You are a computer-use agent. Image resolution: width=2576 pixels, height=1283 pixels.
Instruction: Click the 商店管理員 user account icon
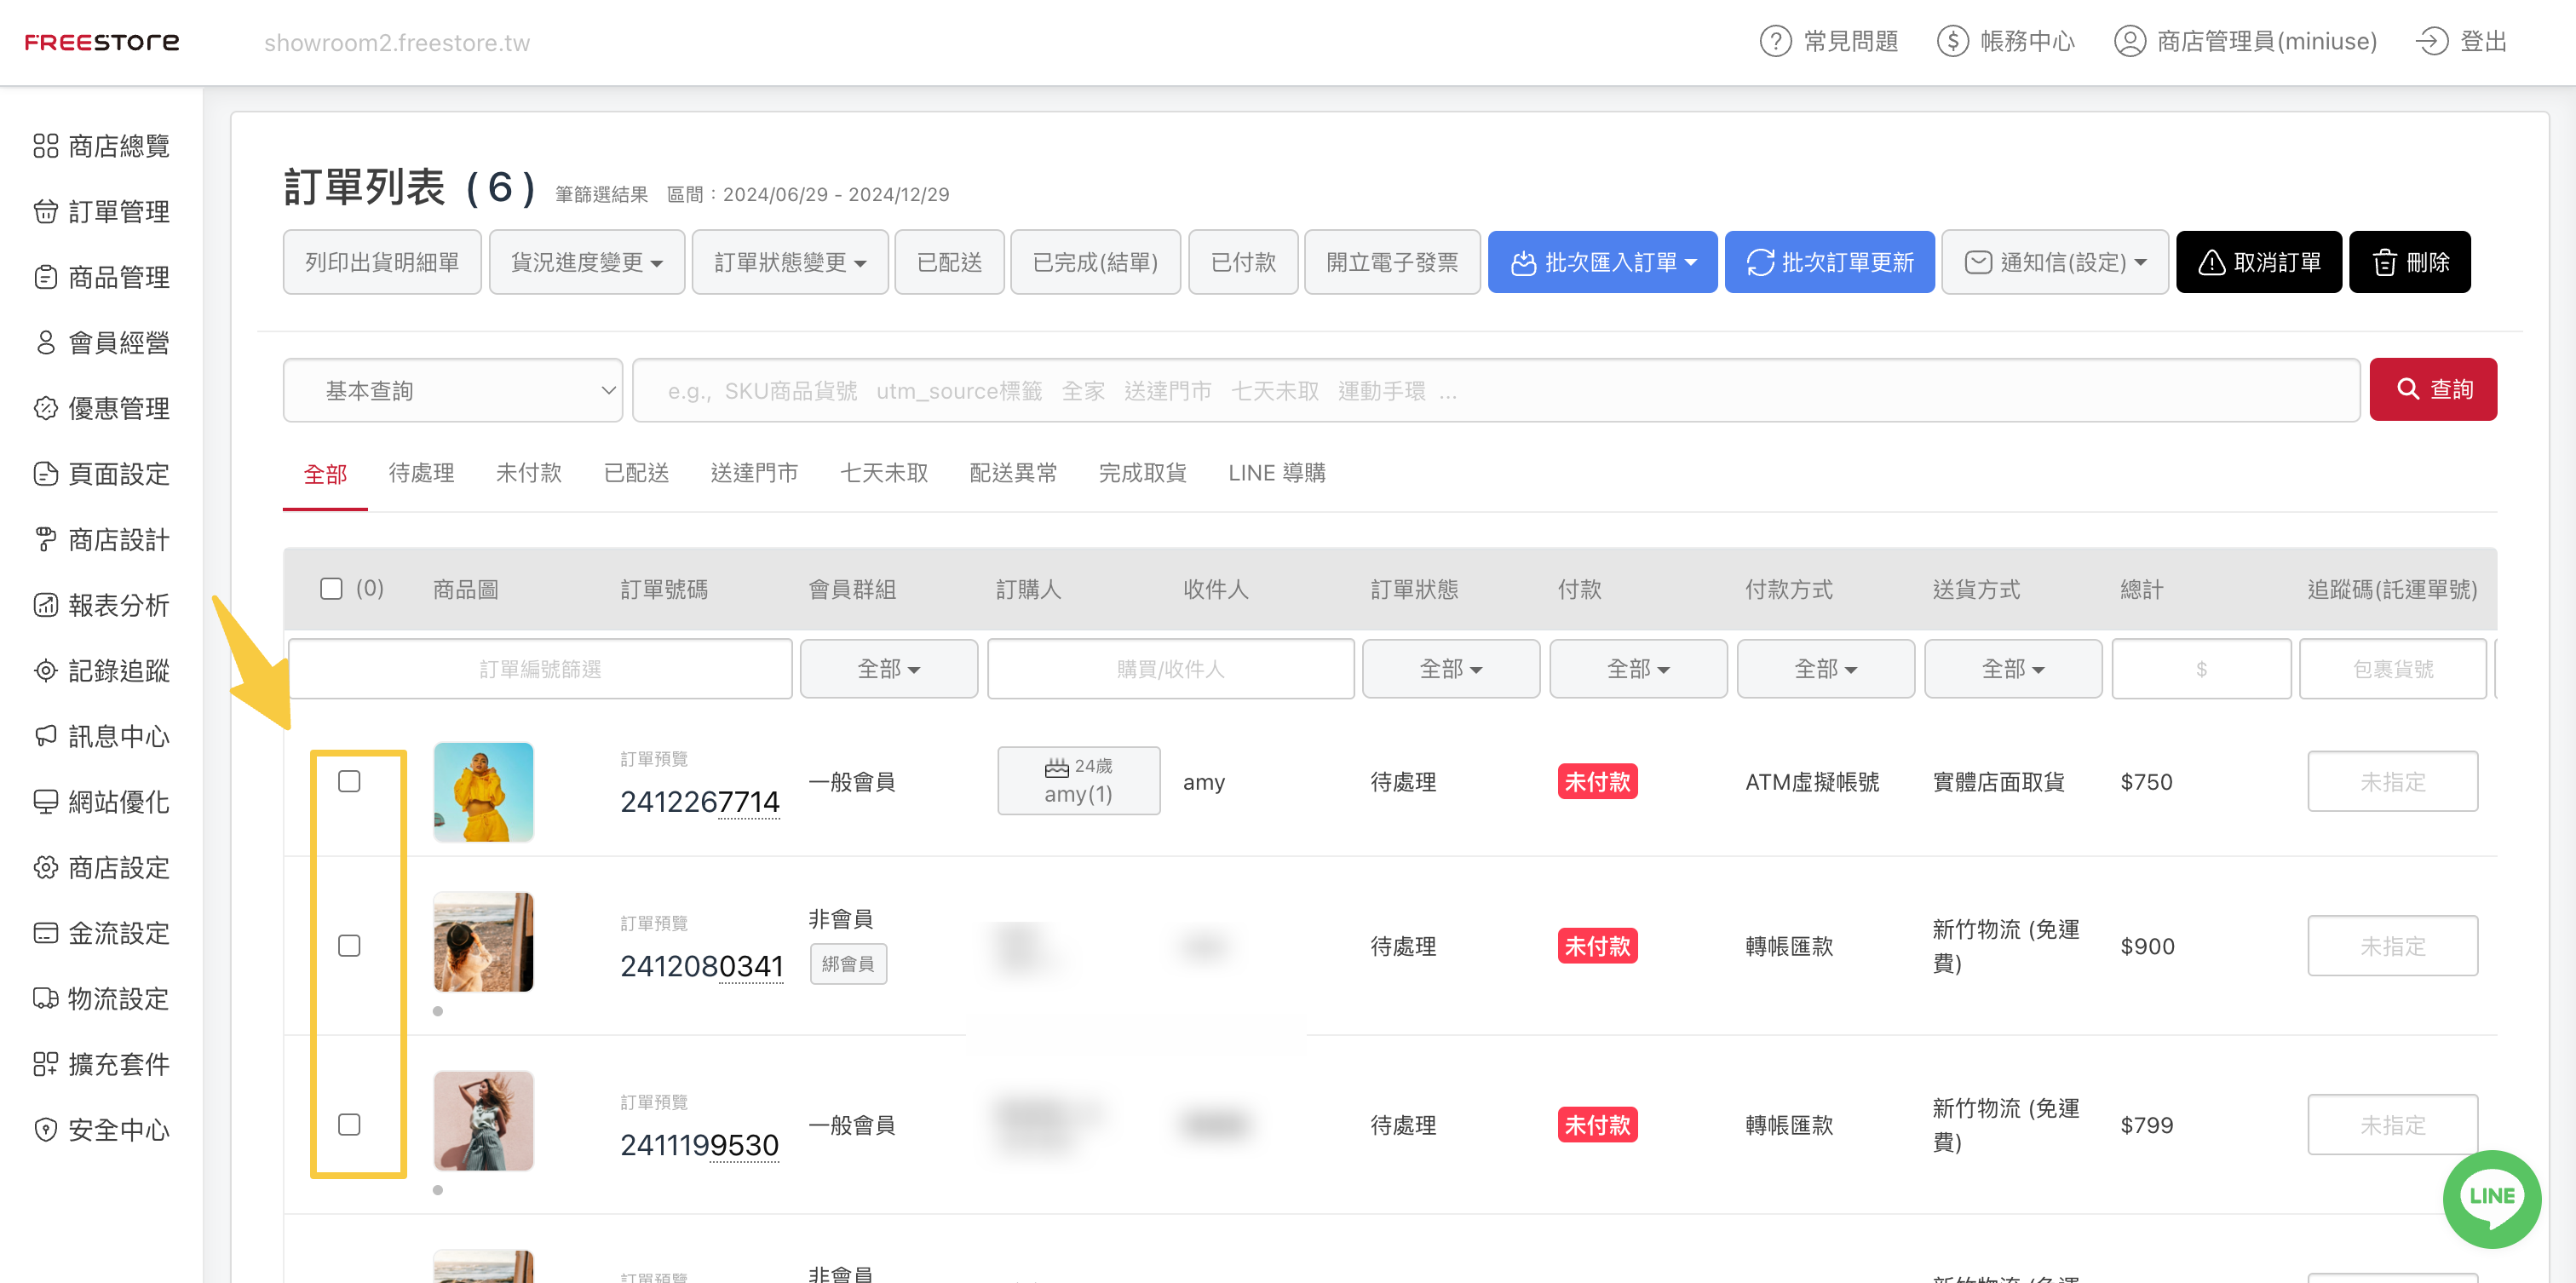[2130, 41]
